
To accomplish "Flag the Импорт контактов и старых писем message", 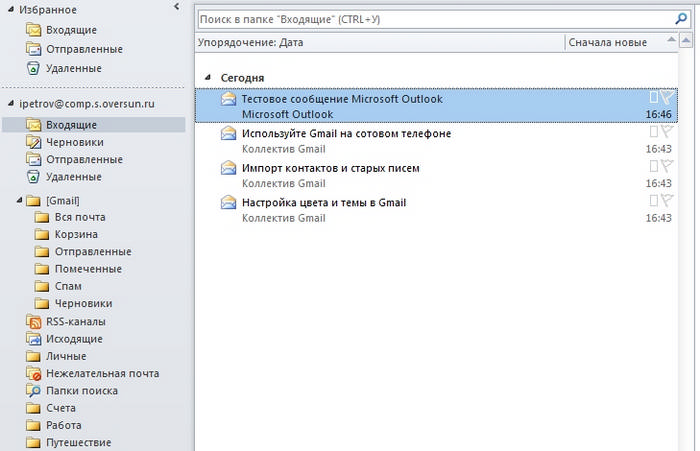I will pyautogui.click(x=667, y=166).
